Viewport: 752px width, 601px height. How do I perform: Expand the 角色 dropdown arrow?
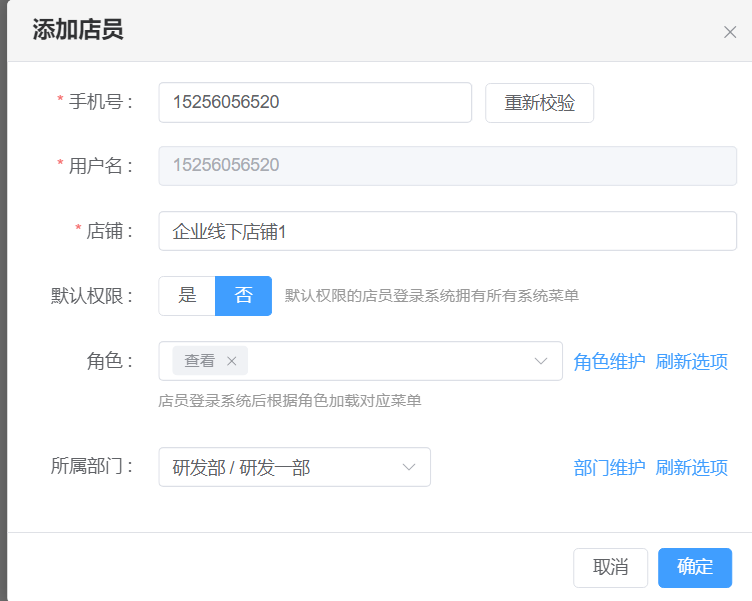[540, 361]
